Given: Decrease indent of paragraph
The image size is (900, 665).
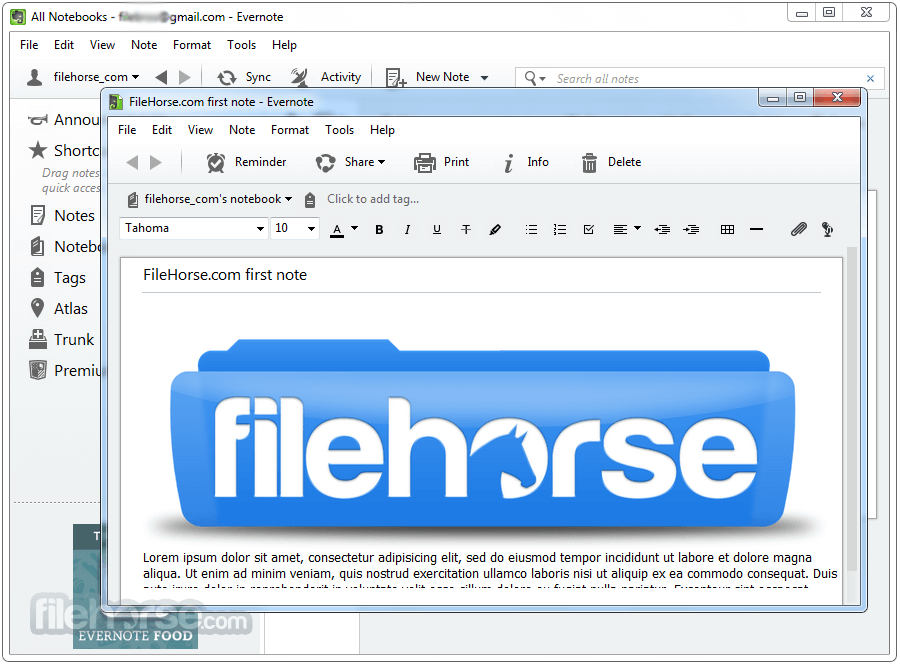Looking at the screenshot, I should coord(662,230).
